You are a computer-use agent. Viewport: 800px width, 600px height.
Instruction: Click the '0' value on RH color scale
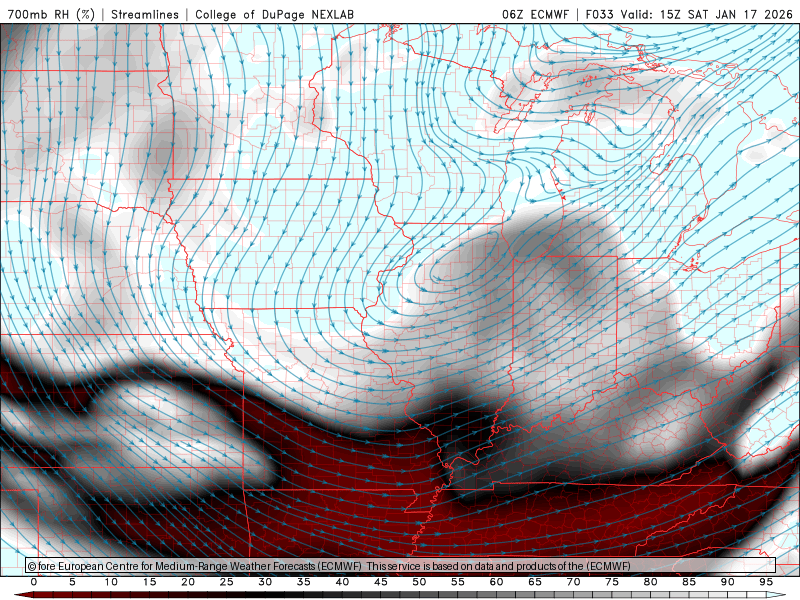34,582
